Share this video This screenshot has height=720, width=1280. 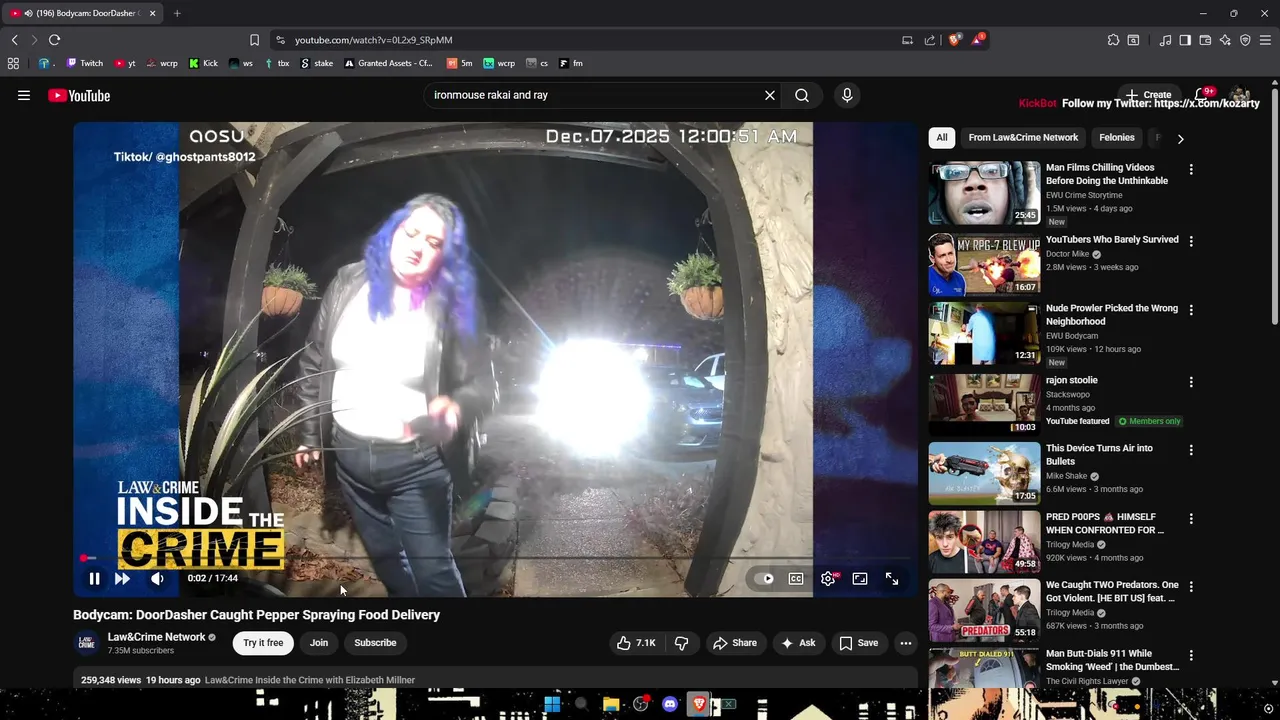[735, 643]
